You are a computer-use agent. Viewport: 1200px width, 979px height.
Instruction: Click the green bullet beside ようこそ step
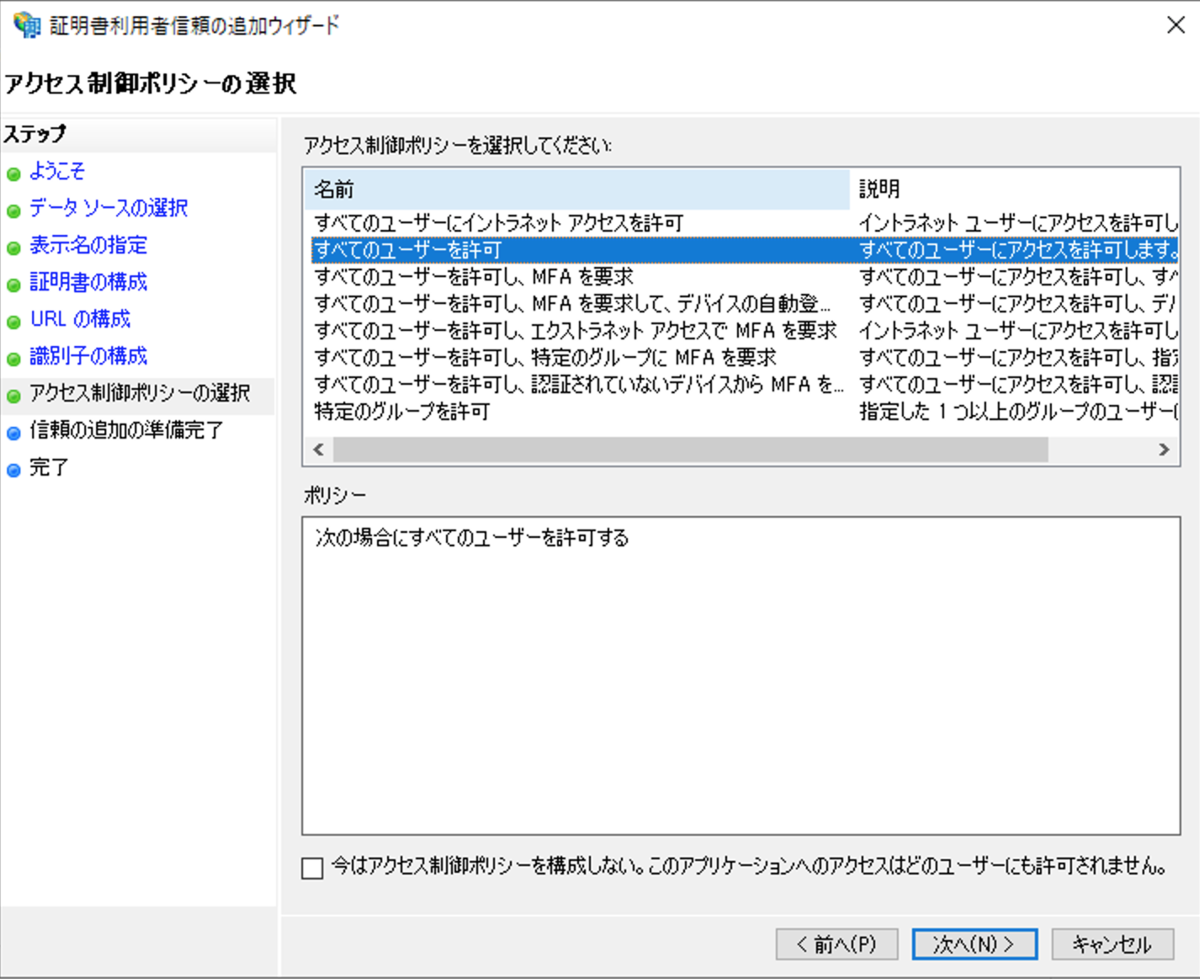(12, 171)
